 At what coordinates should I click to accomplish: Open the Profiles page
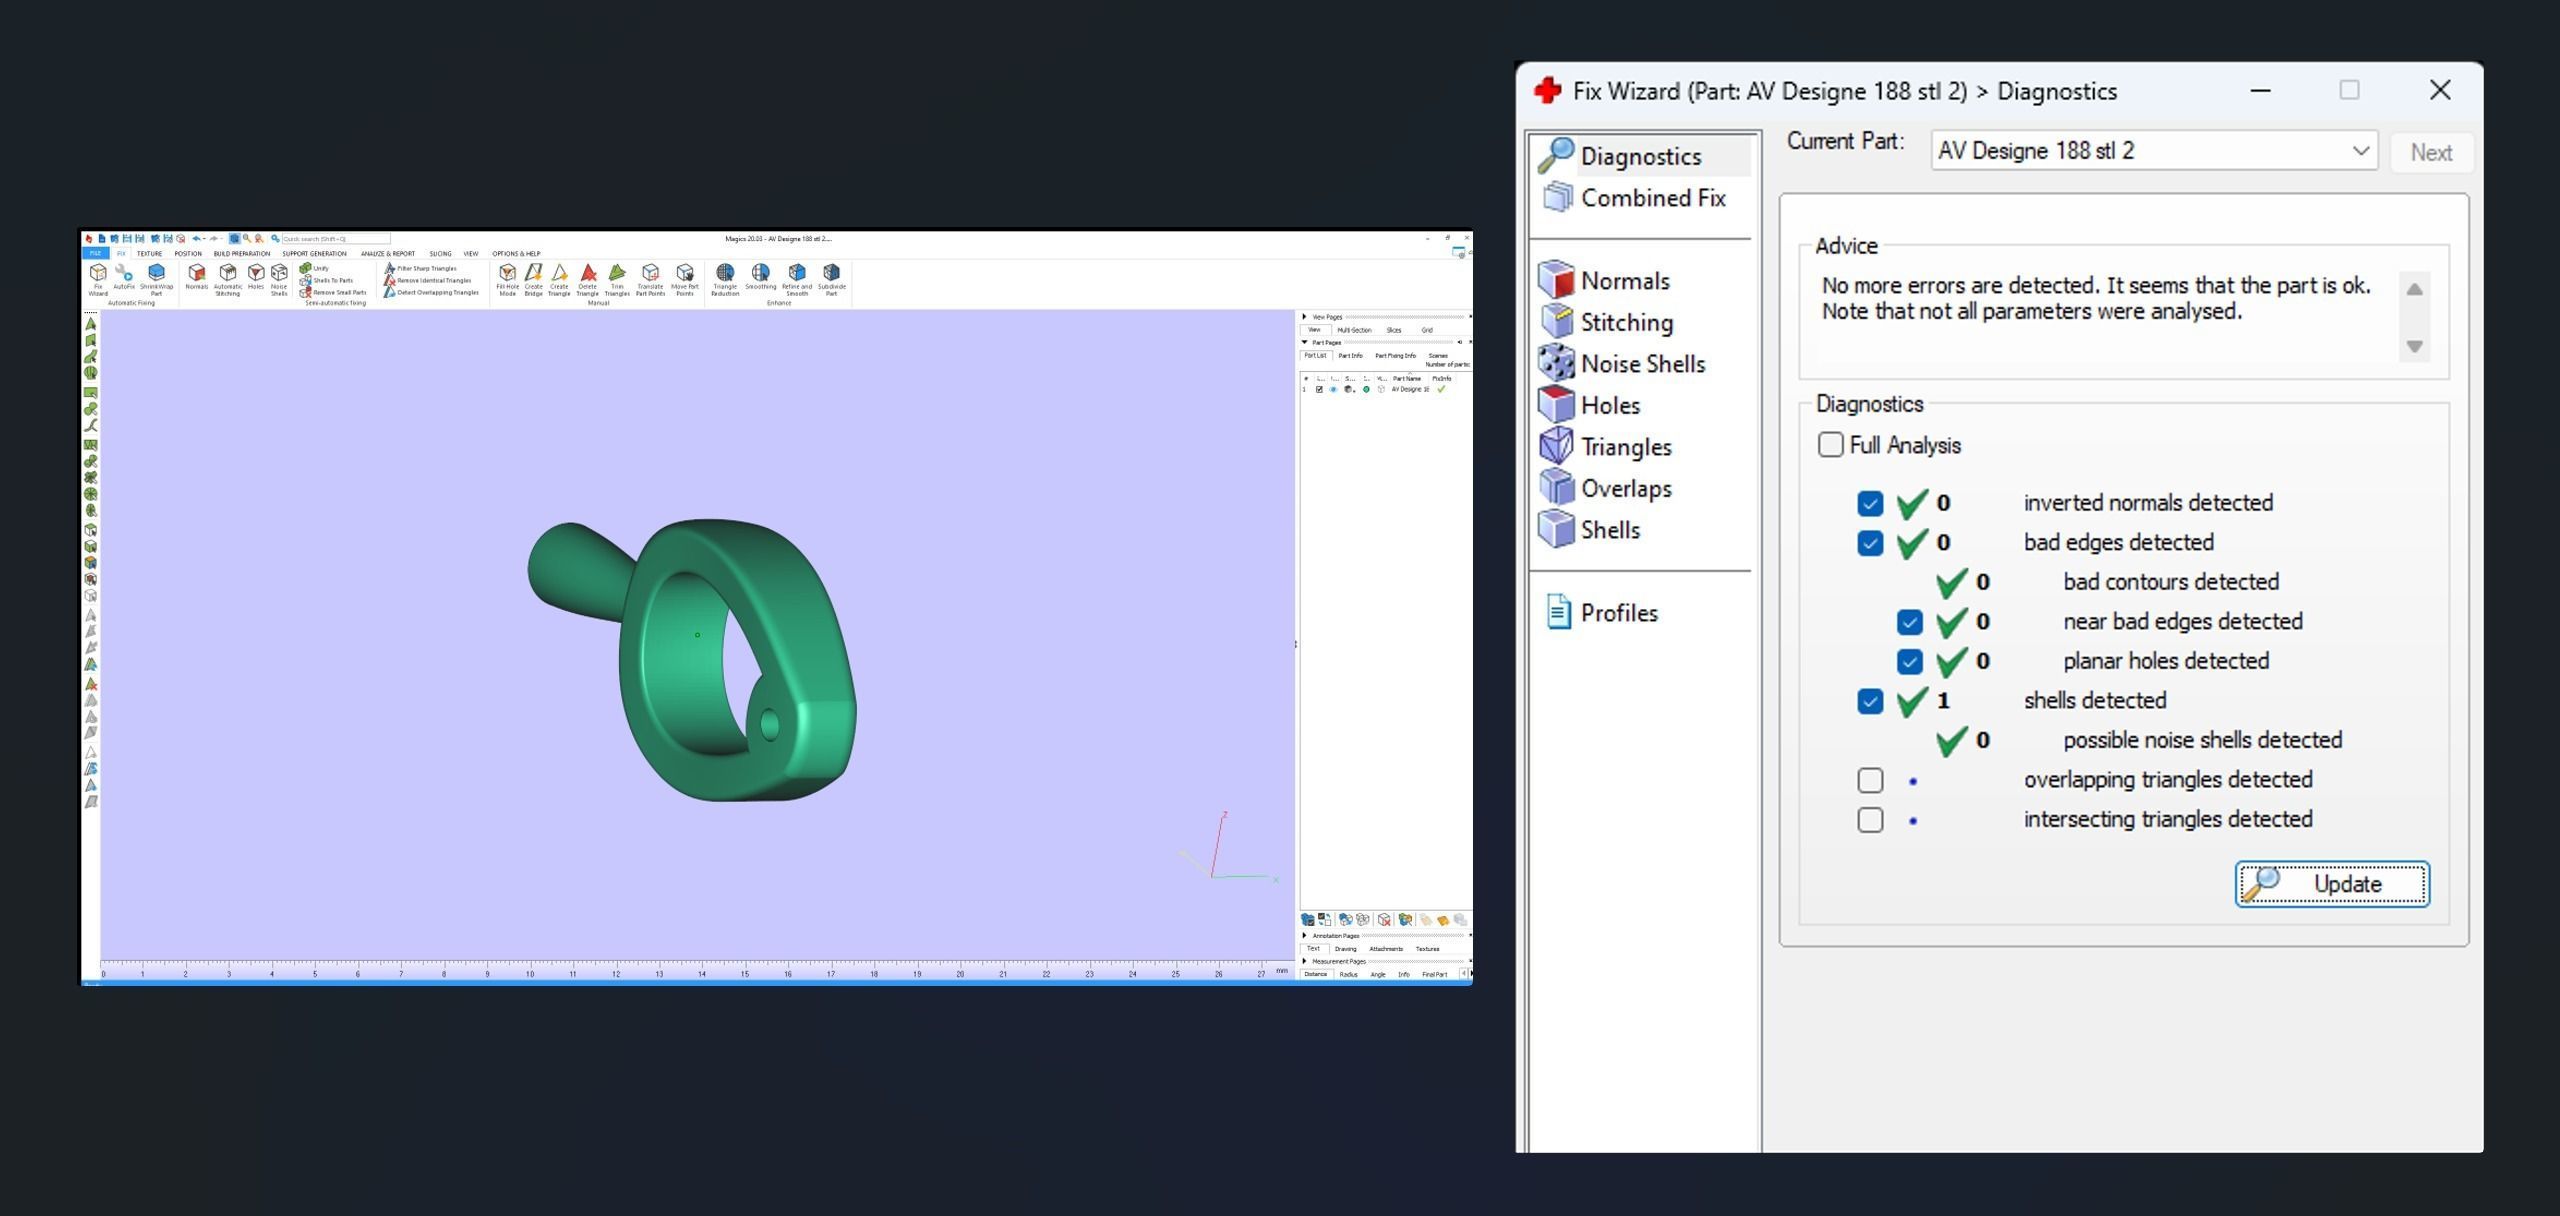point(1618,613)
